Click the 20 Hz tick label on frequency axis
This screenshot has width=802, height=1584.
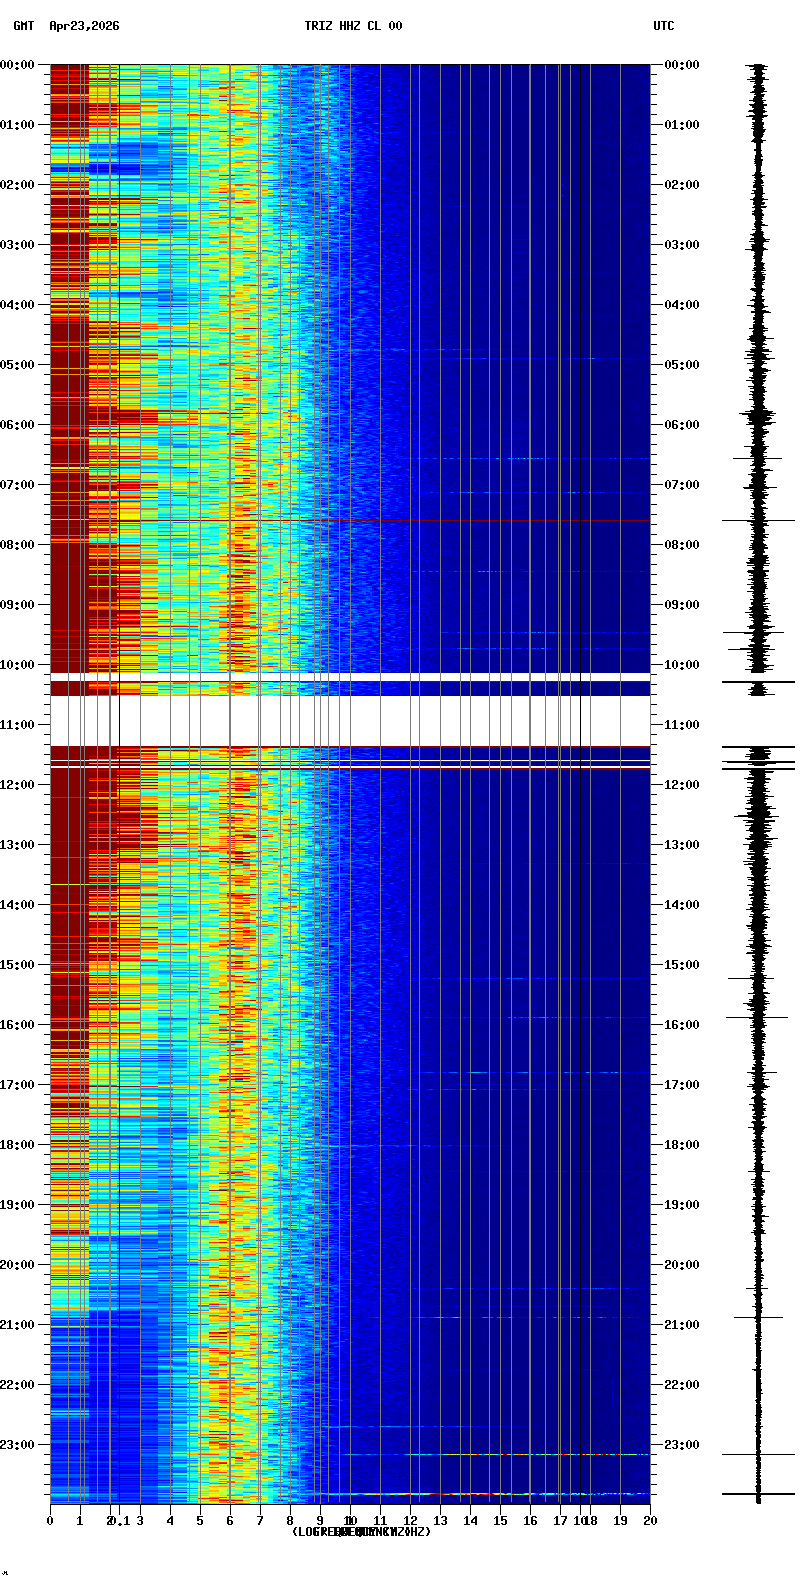(x=650, y=1521)
